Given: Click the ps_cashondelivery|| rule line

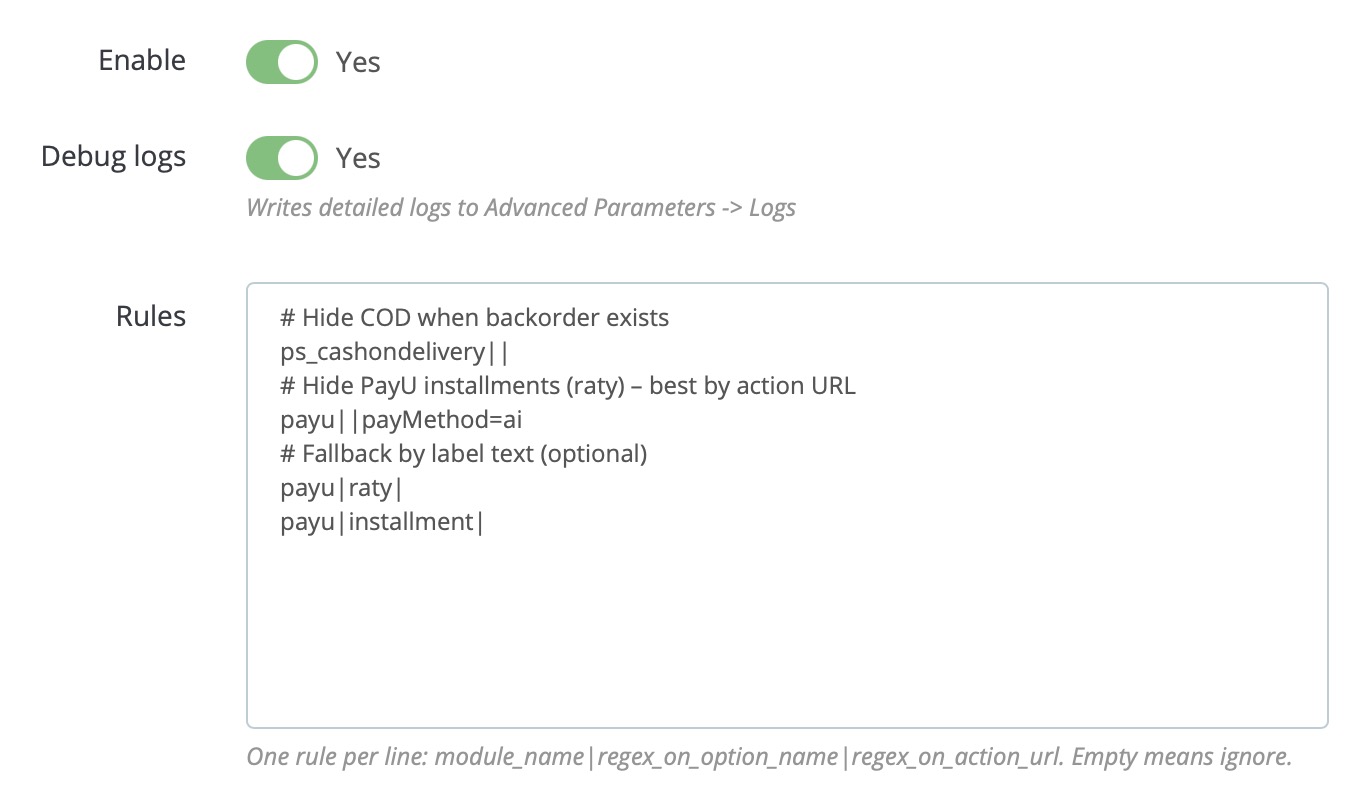Looking at the screenshot, I should coord(395,352).
